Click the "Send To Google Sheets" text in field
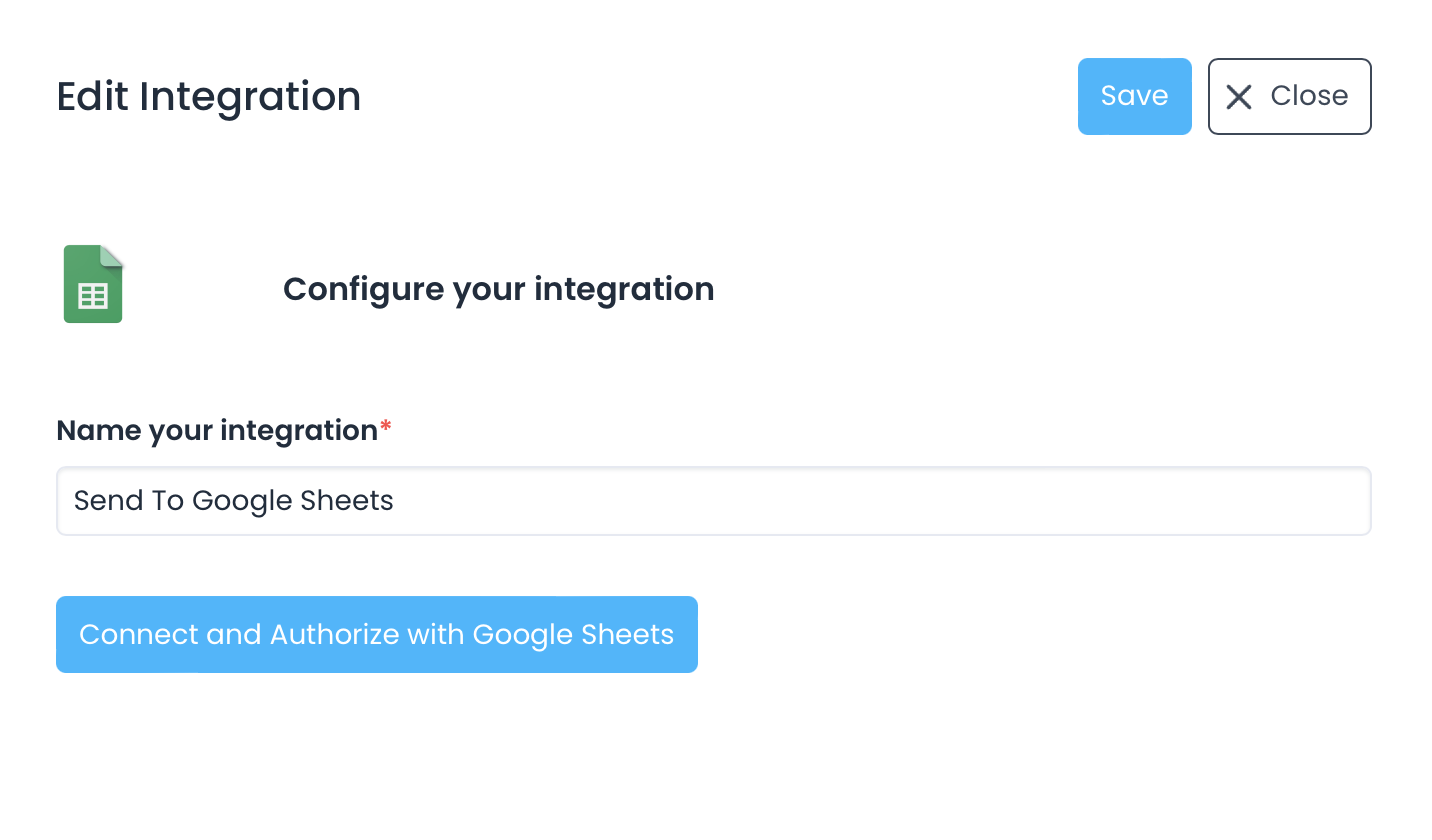Viewport: 1432px width, 840px height. pyautogui.click(x=234, y=501)
